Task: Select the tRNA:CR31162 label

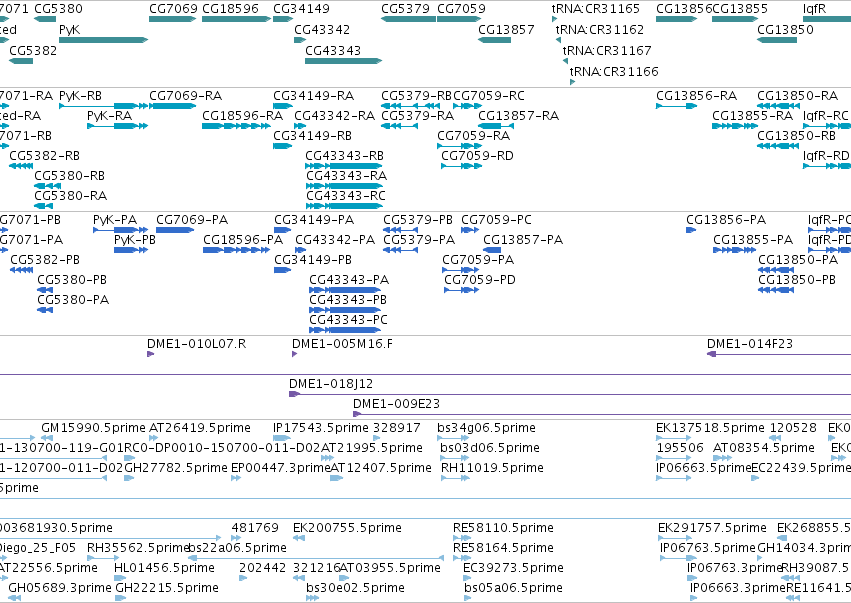Action: tap(600, 29)
